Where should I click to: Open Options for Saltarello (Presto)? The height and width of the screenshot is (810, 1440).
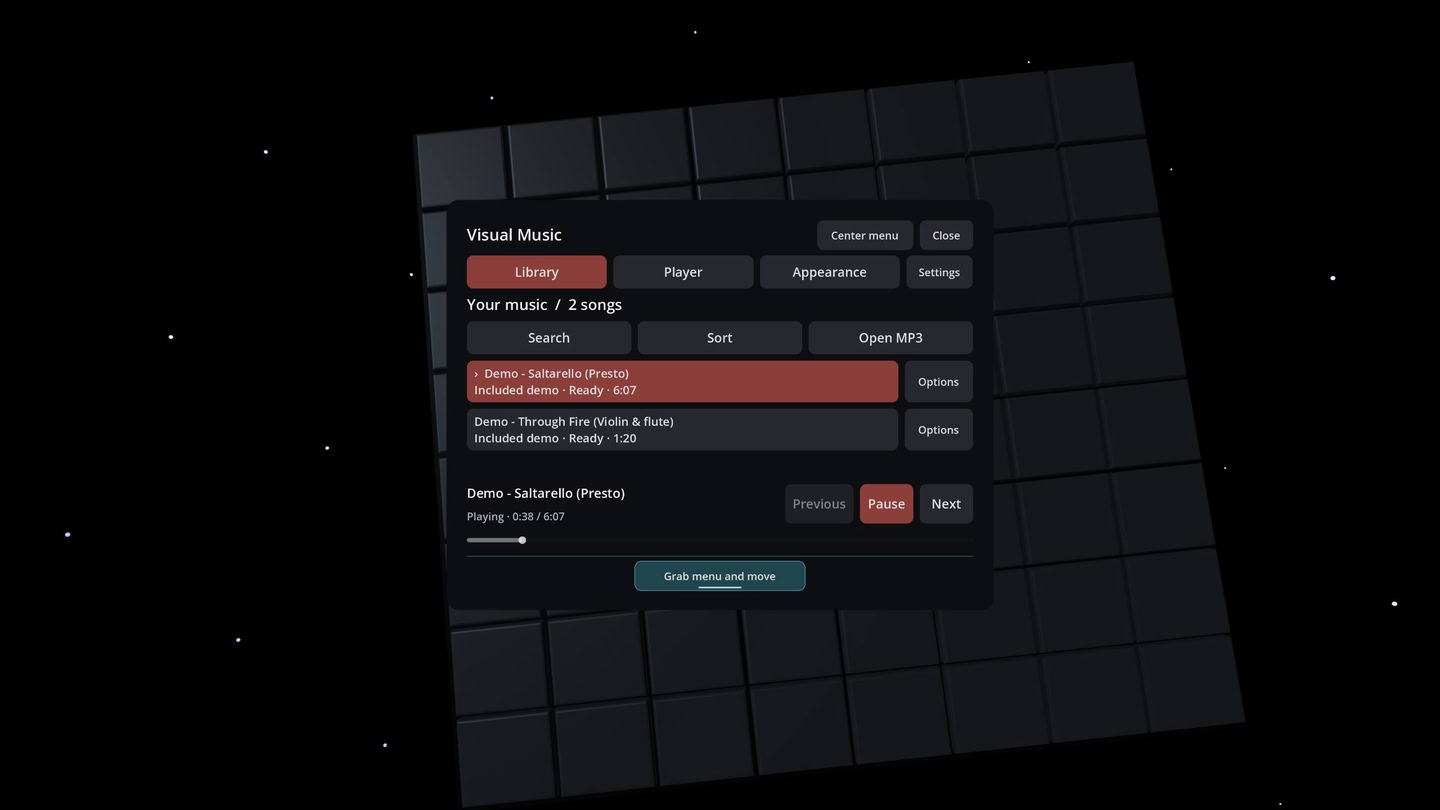click(x=938, y=382)
